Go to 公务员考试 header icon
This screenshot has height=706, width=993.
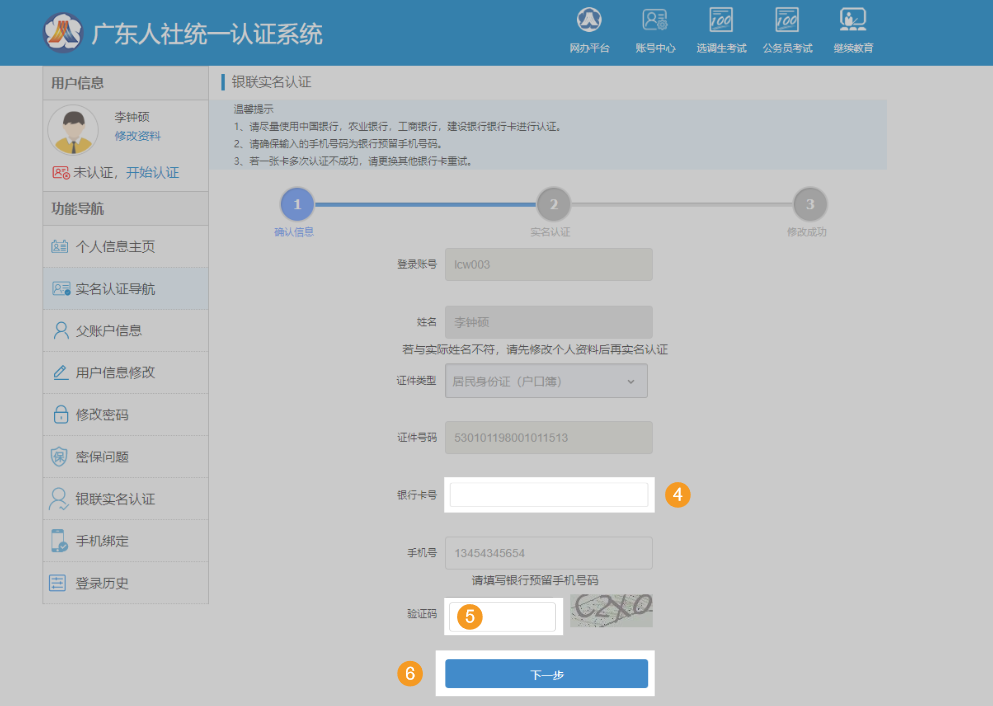point(787,20)
